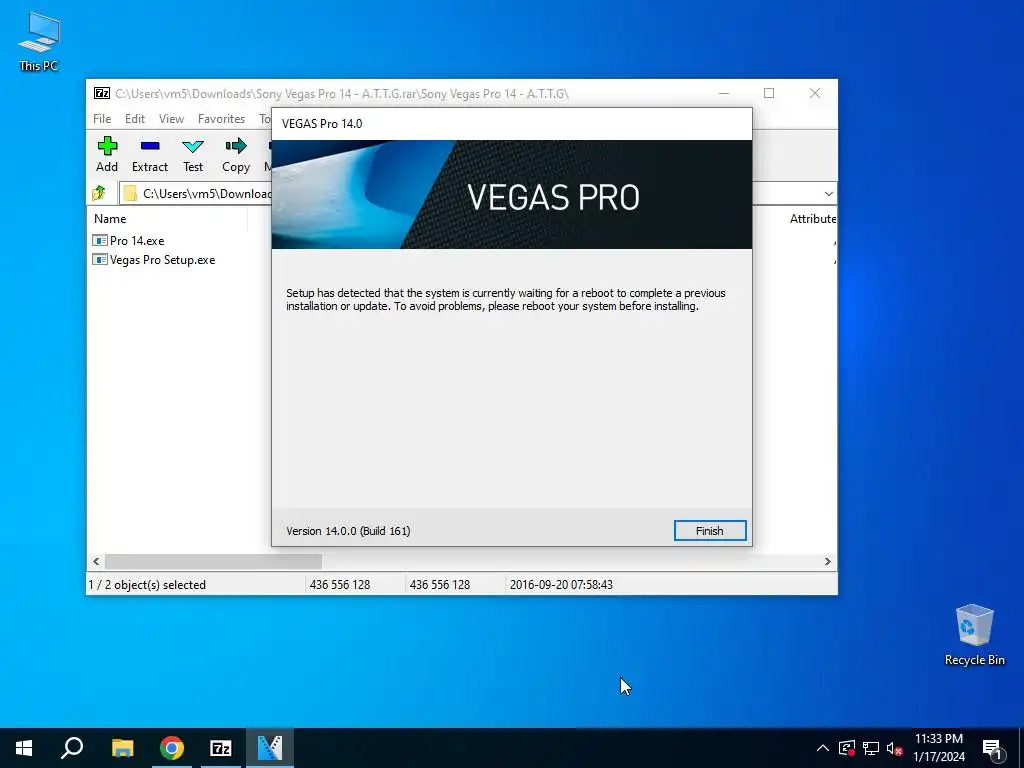Sort by the Attributes column header
Viewport: 1024px width, 768px height.
click(812, 219)
